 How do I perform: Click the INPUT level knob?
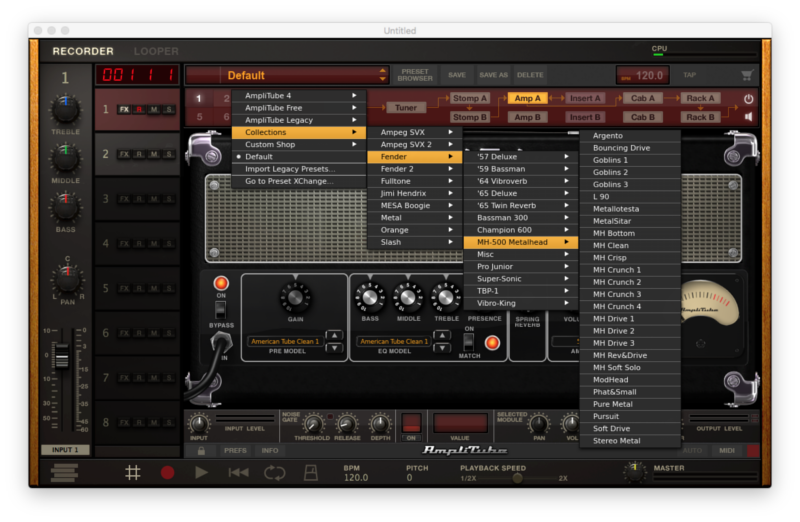point(199,424)
